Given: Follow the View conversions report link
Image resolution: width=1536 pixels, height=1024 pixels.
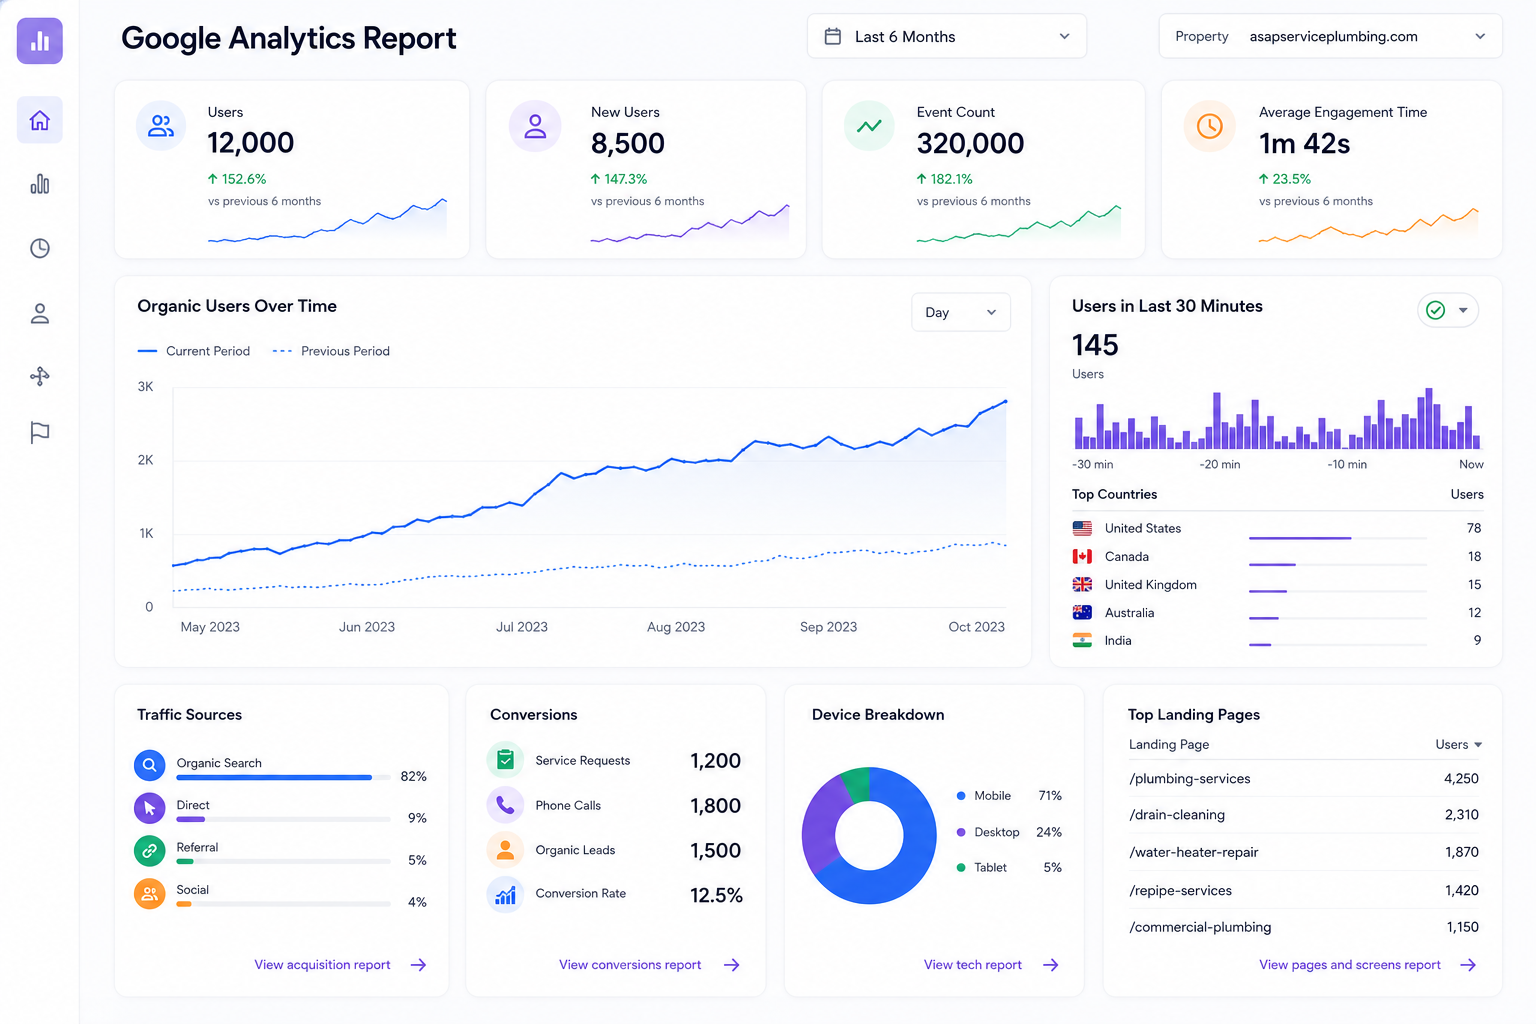Looking at the screenshot, I should pos(649,965).
